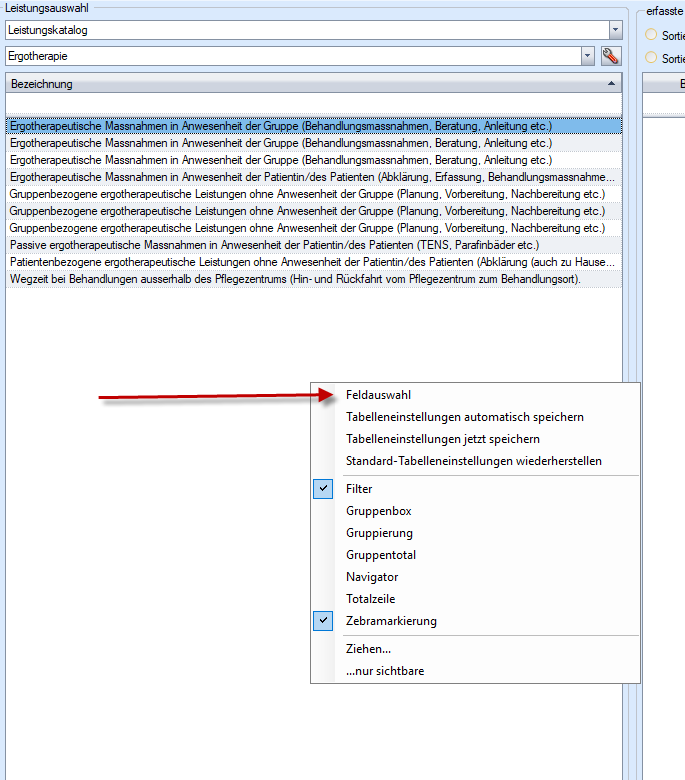Select the Massnahmen row with Patientin/des Patienten (Abklärung, Erfassung
Image resolution: width=685 pixels, height=780 pixels.
313,177
